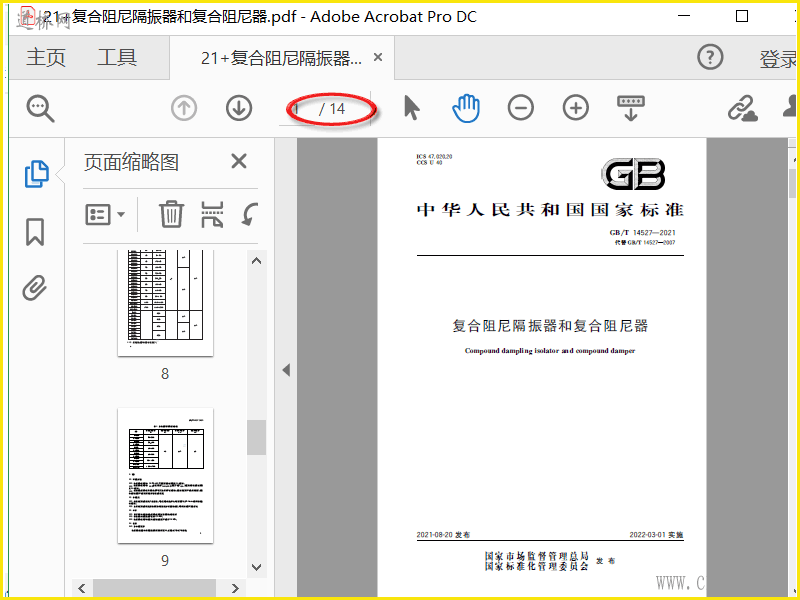800x600 pixels.
Task: Close the 21+复合阻尼隔振器 document tab
Action: (378, 57)
